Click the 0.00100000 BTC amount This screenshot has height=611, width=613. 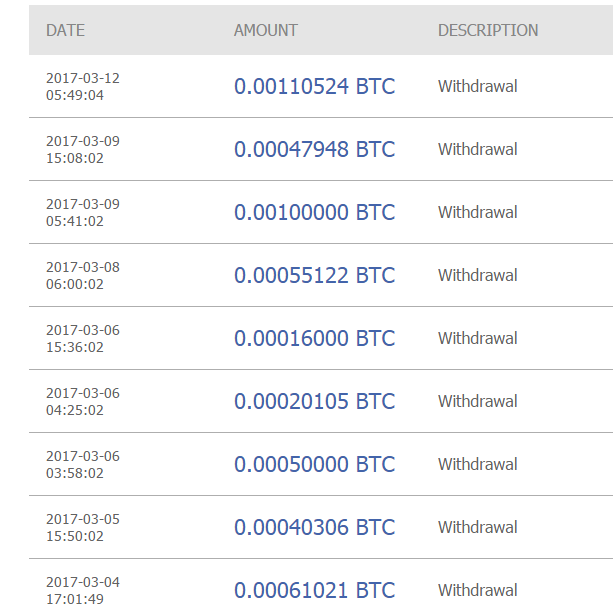pos(314,212)
